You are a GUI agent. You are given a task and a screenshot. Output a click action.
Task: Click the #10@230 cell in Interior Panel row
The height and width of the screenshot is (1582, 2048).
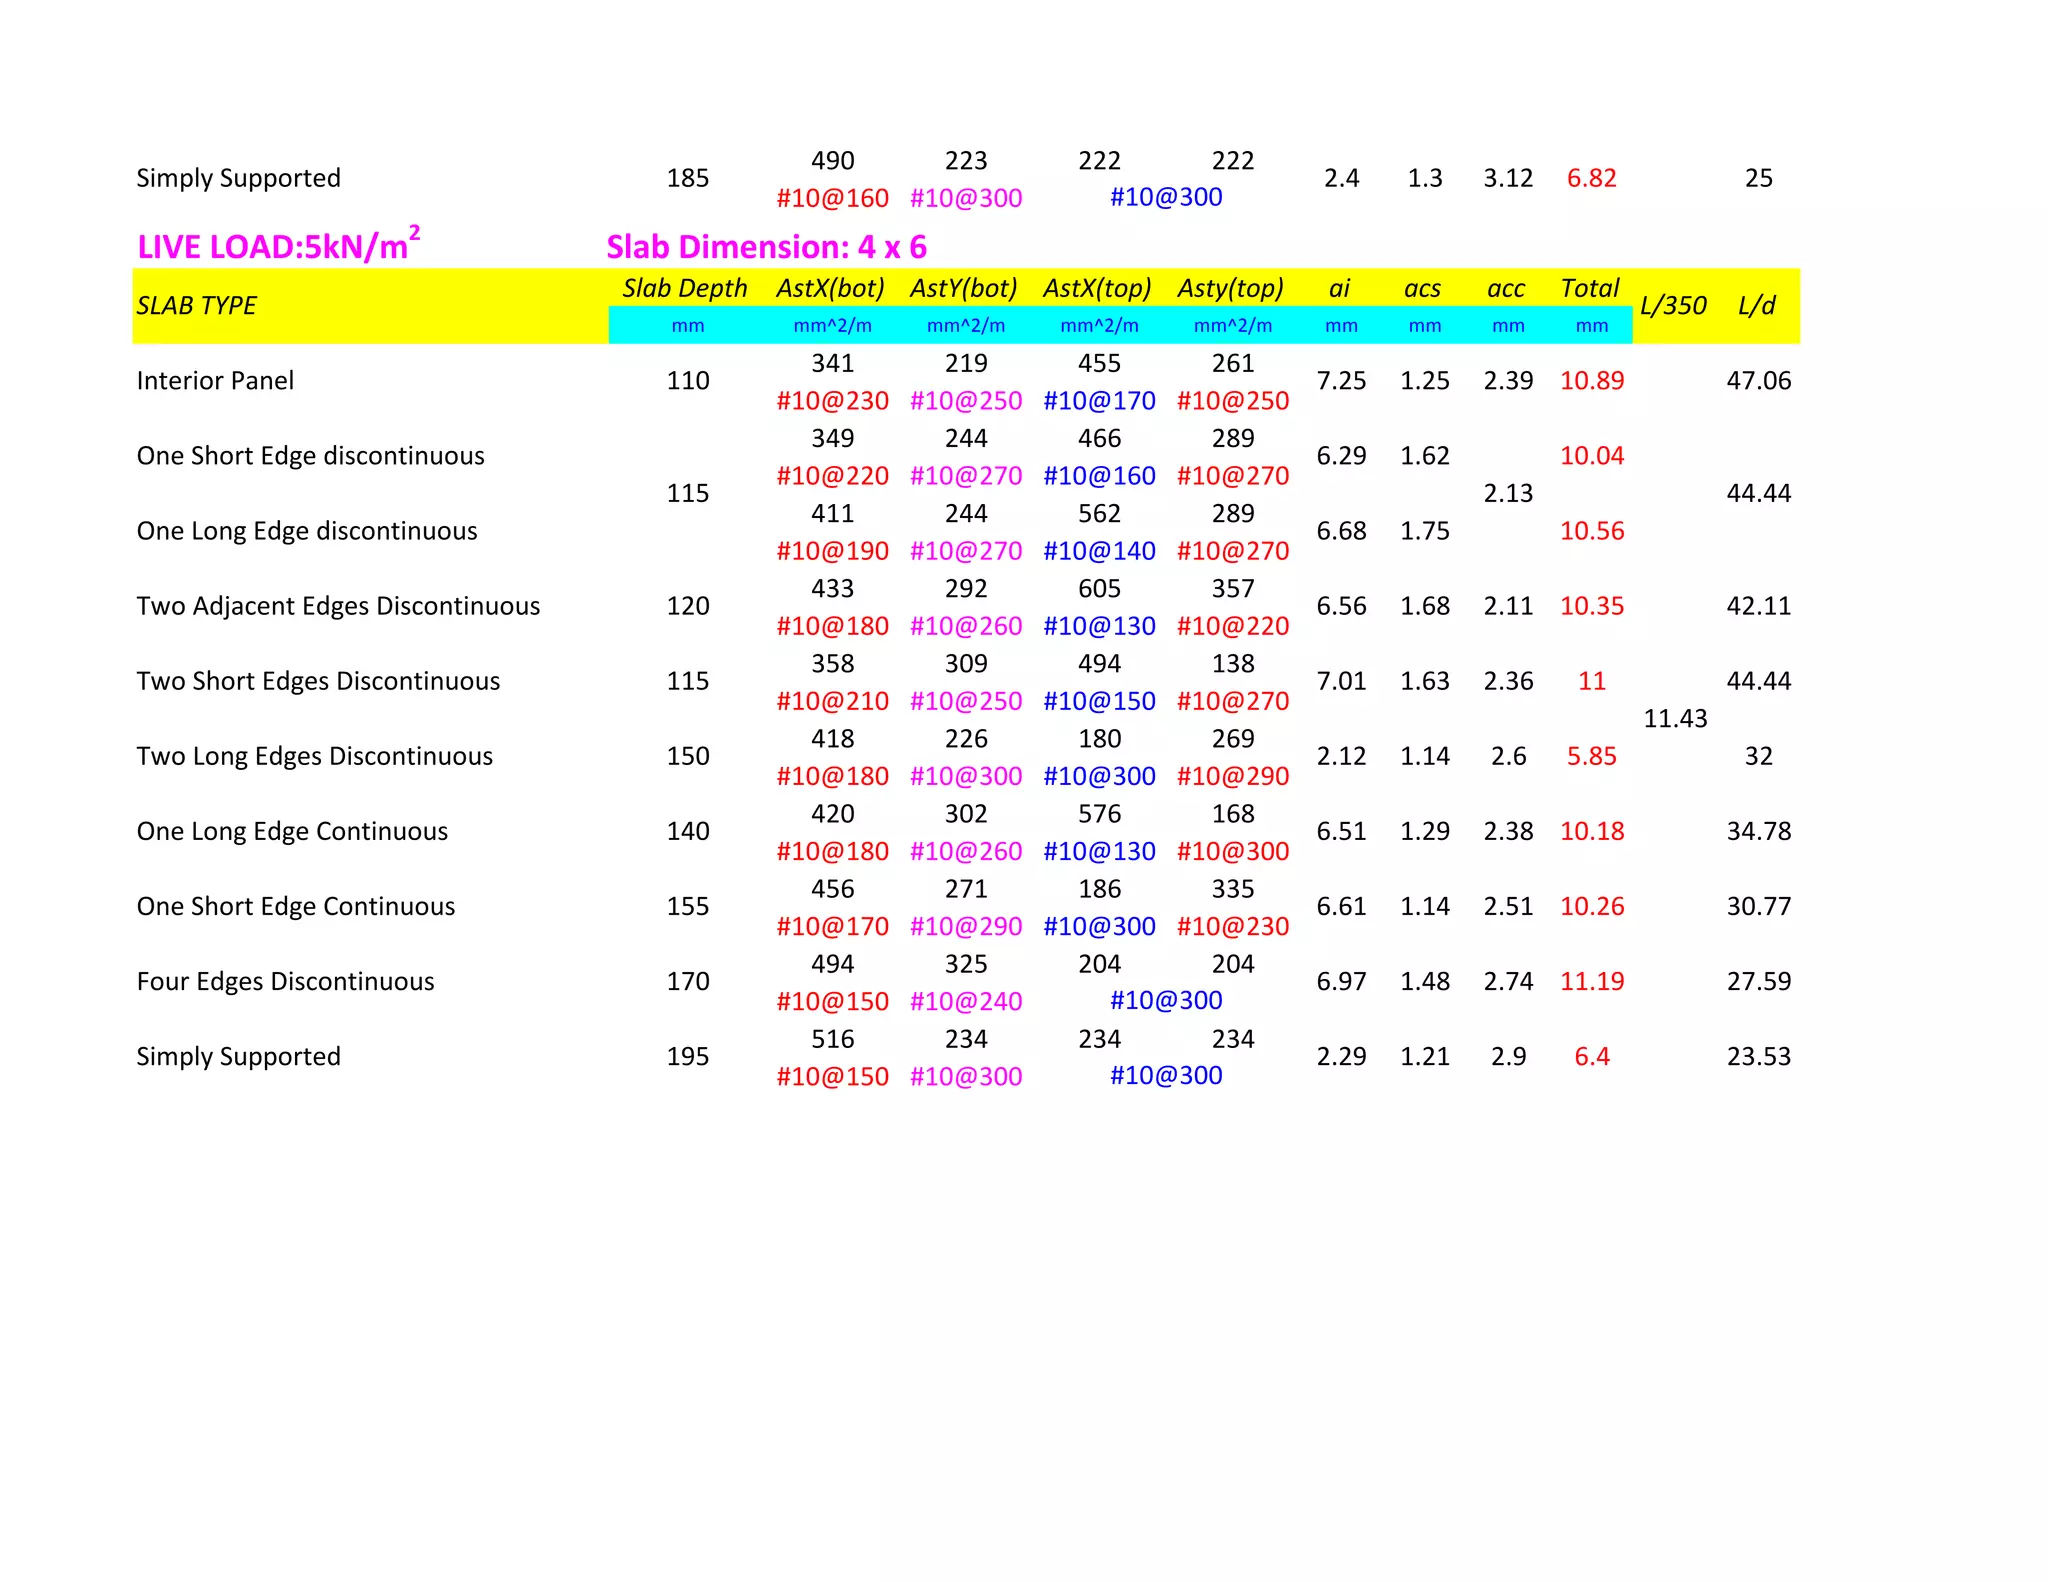(832, 401)
